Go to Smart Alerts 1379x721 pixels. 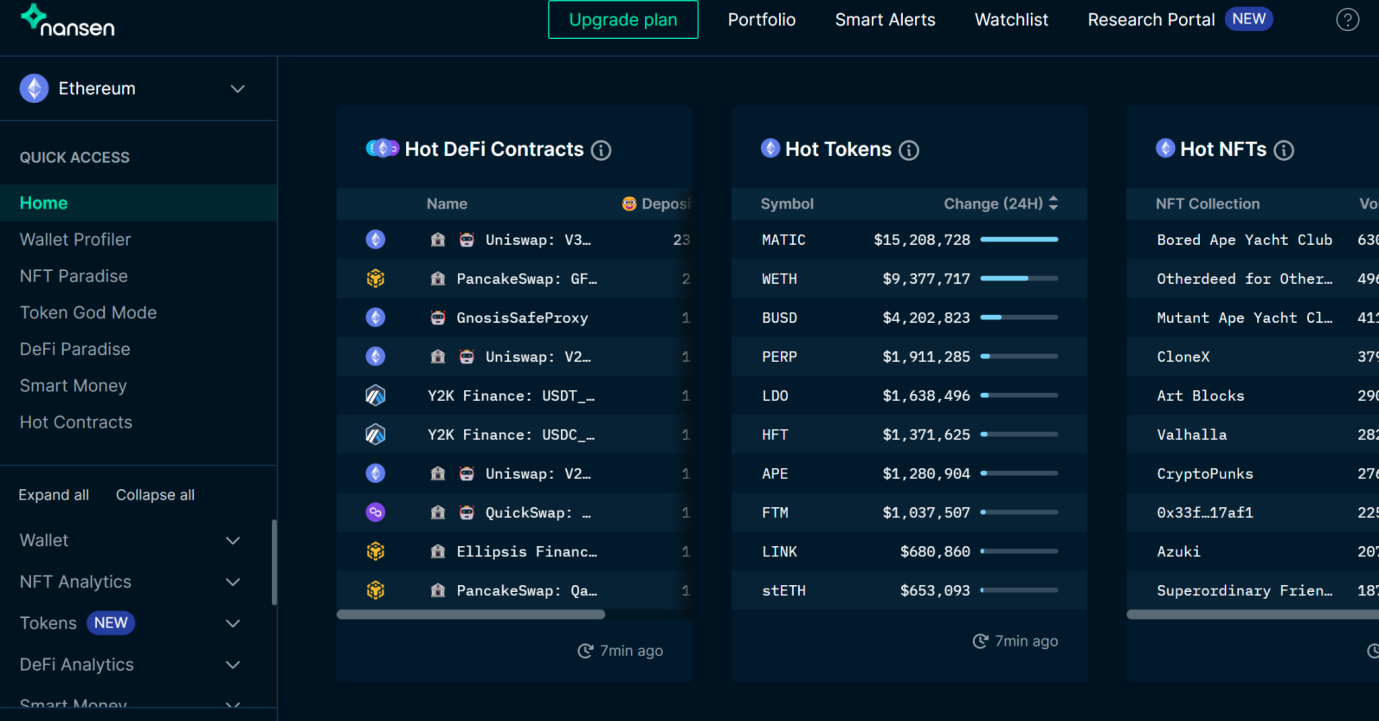[885, 20]
